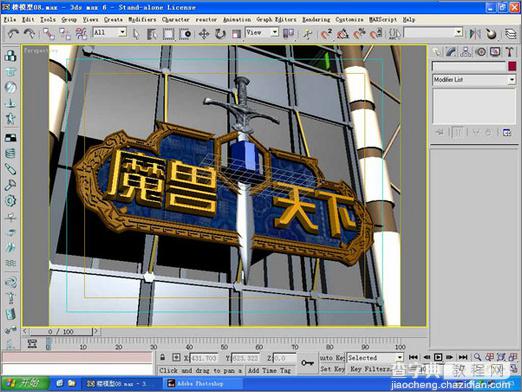This screenshot has height=392, width=522.
Task: Click the 0 / 100 time slider
Action: 60,332
